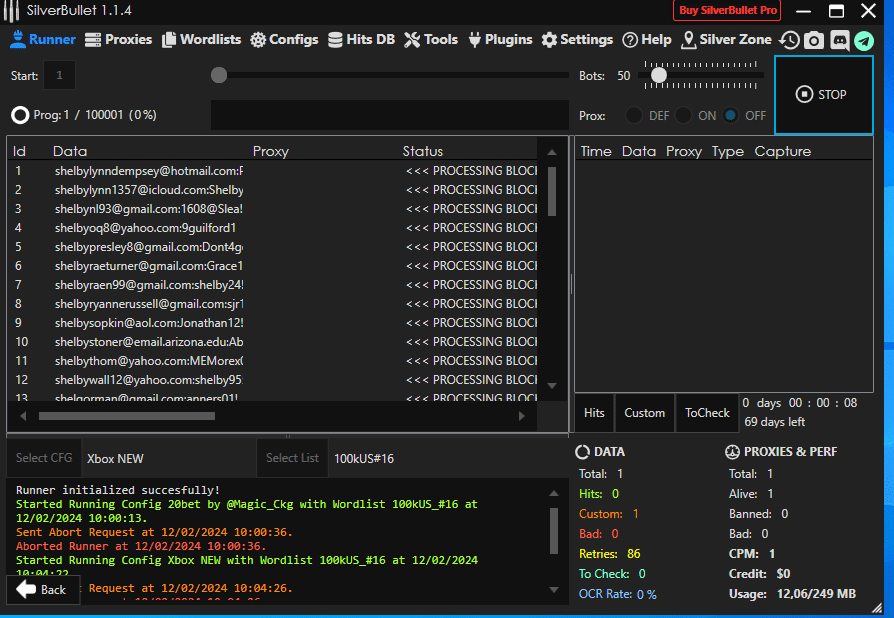Open the Hits DB section
Screen dimensions: 894x618
361,40
